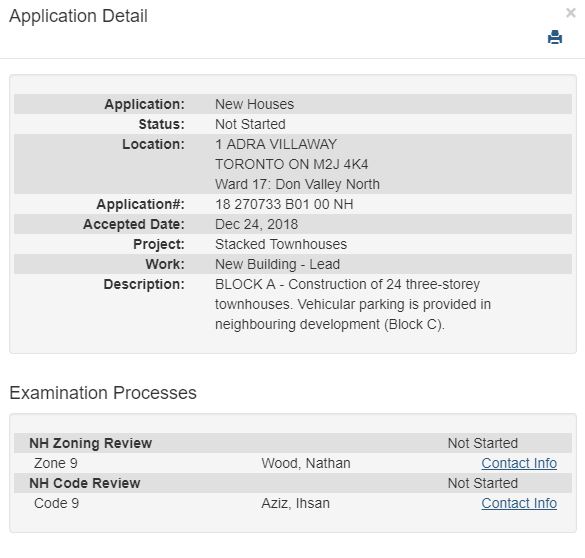This screenshot has height=558, width=585.
Task: Click the New Houses application type value
Action: 254,104
